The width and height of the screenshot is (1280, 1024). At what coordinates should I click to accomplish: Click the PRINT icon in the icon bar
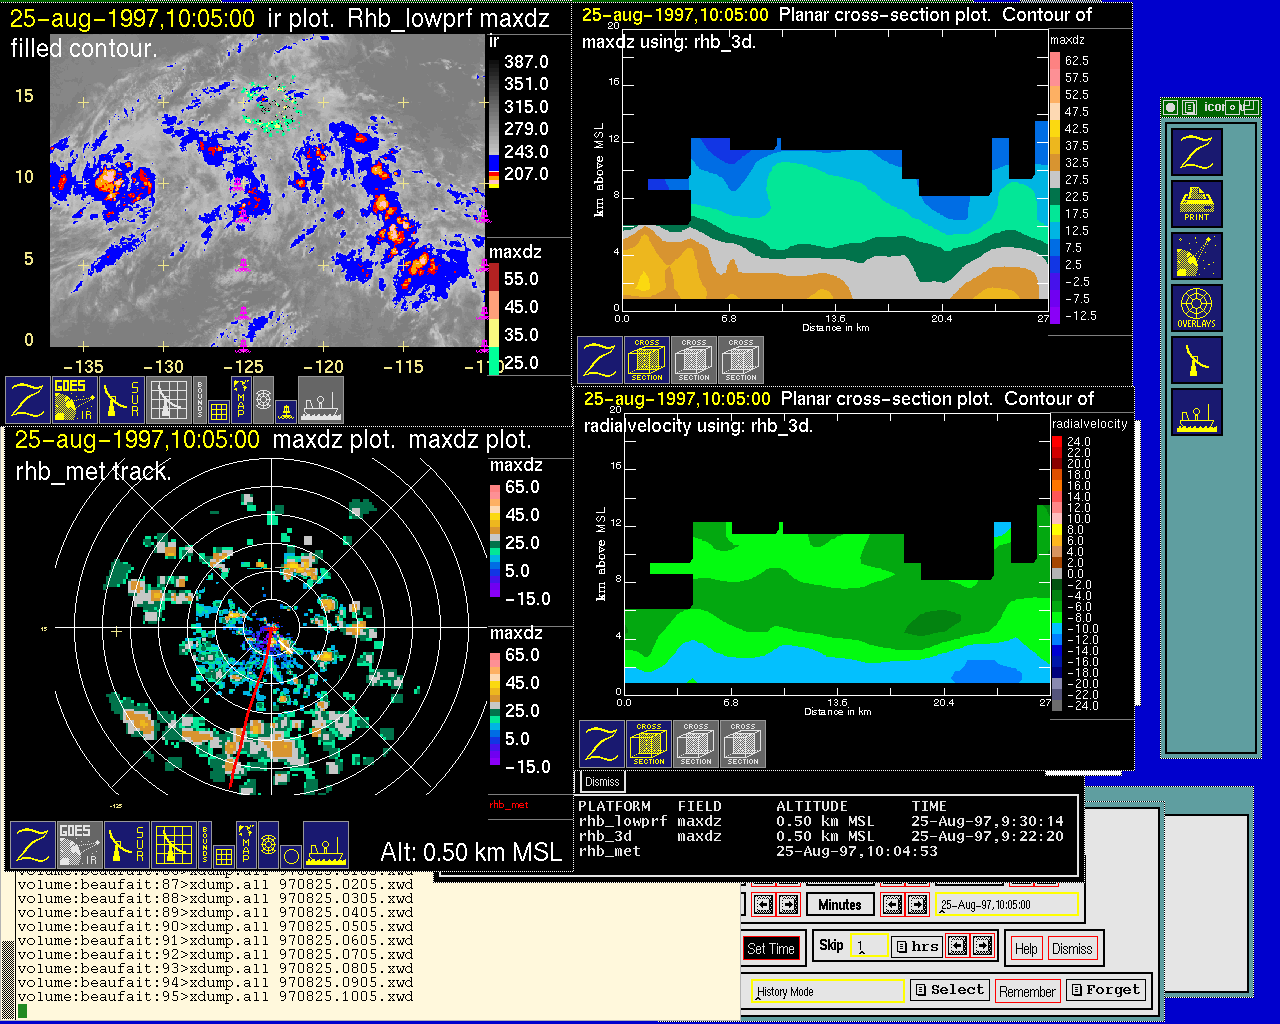[1197, 204]
